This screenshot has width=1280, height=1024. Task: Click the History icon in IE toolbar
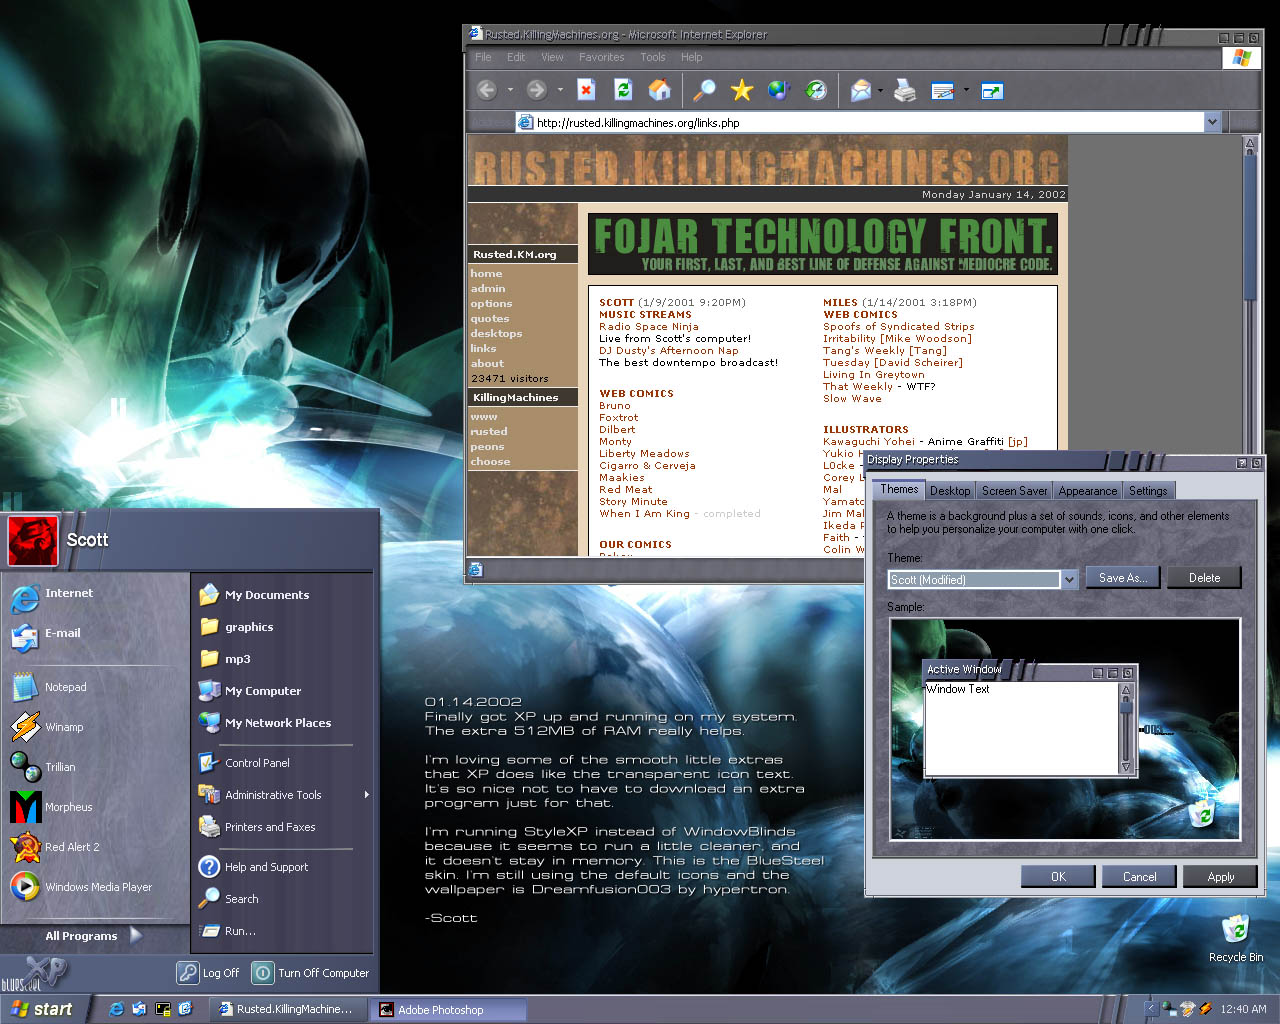pos(817,91)
